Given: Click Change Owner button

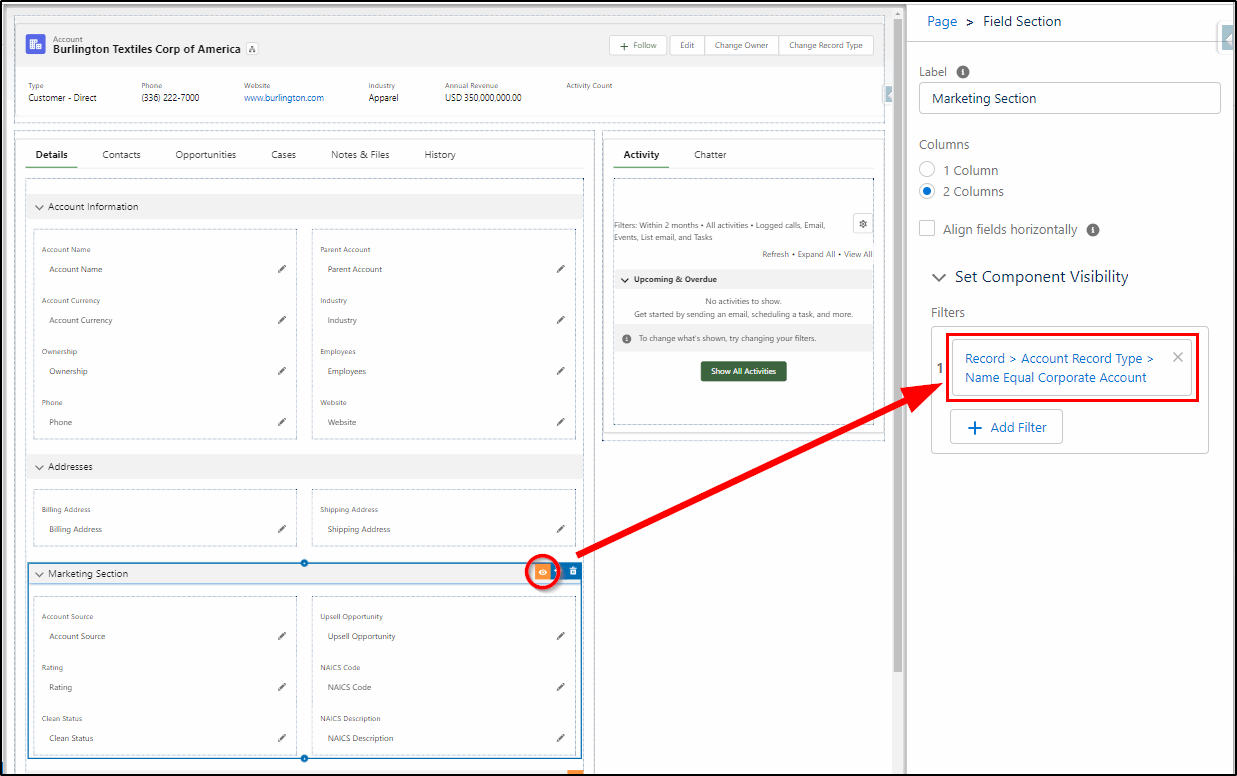Looking at the screenshot, I should (x=741, y=45).
